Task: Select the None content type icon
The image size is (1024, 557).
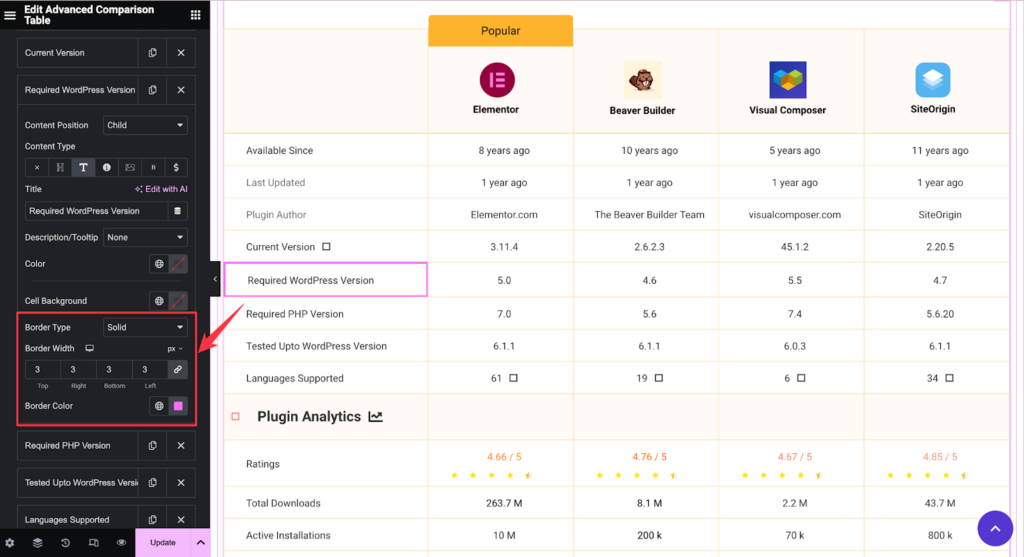Action: pos(37,168)
